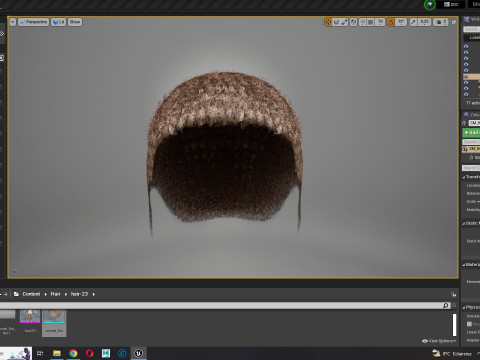Select the Scale gizmo tool in viewport

coord(344,22)
